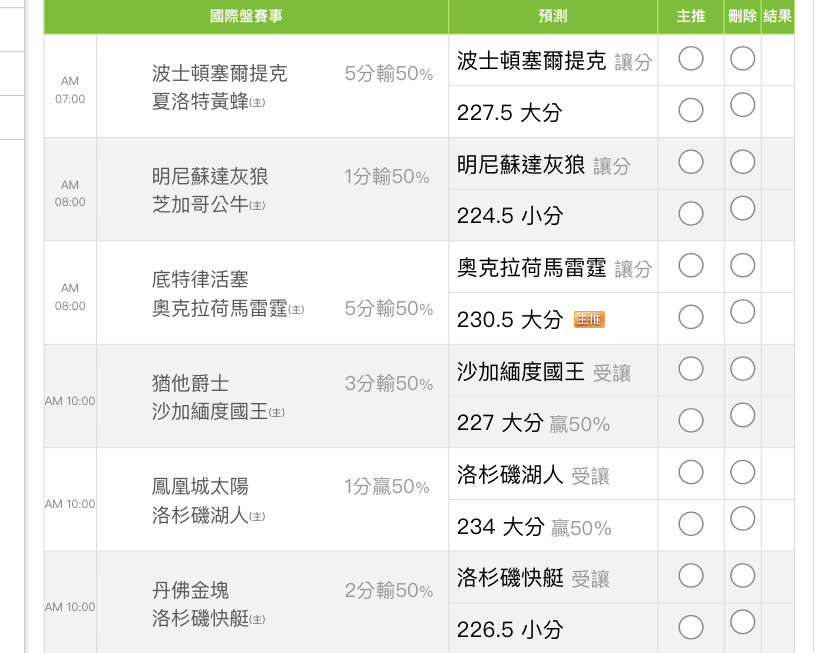Select 主推 radio for 234 大分 贏50%
The height and width of the screenshot is (653, 820).
(x=690, y=524)
